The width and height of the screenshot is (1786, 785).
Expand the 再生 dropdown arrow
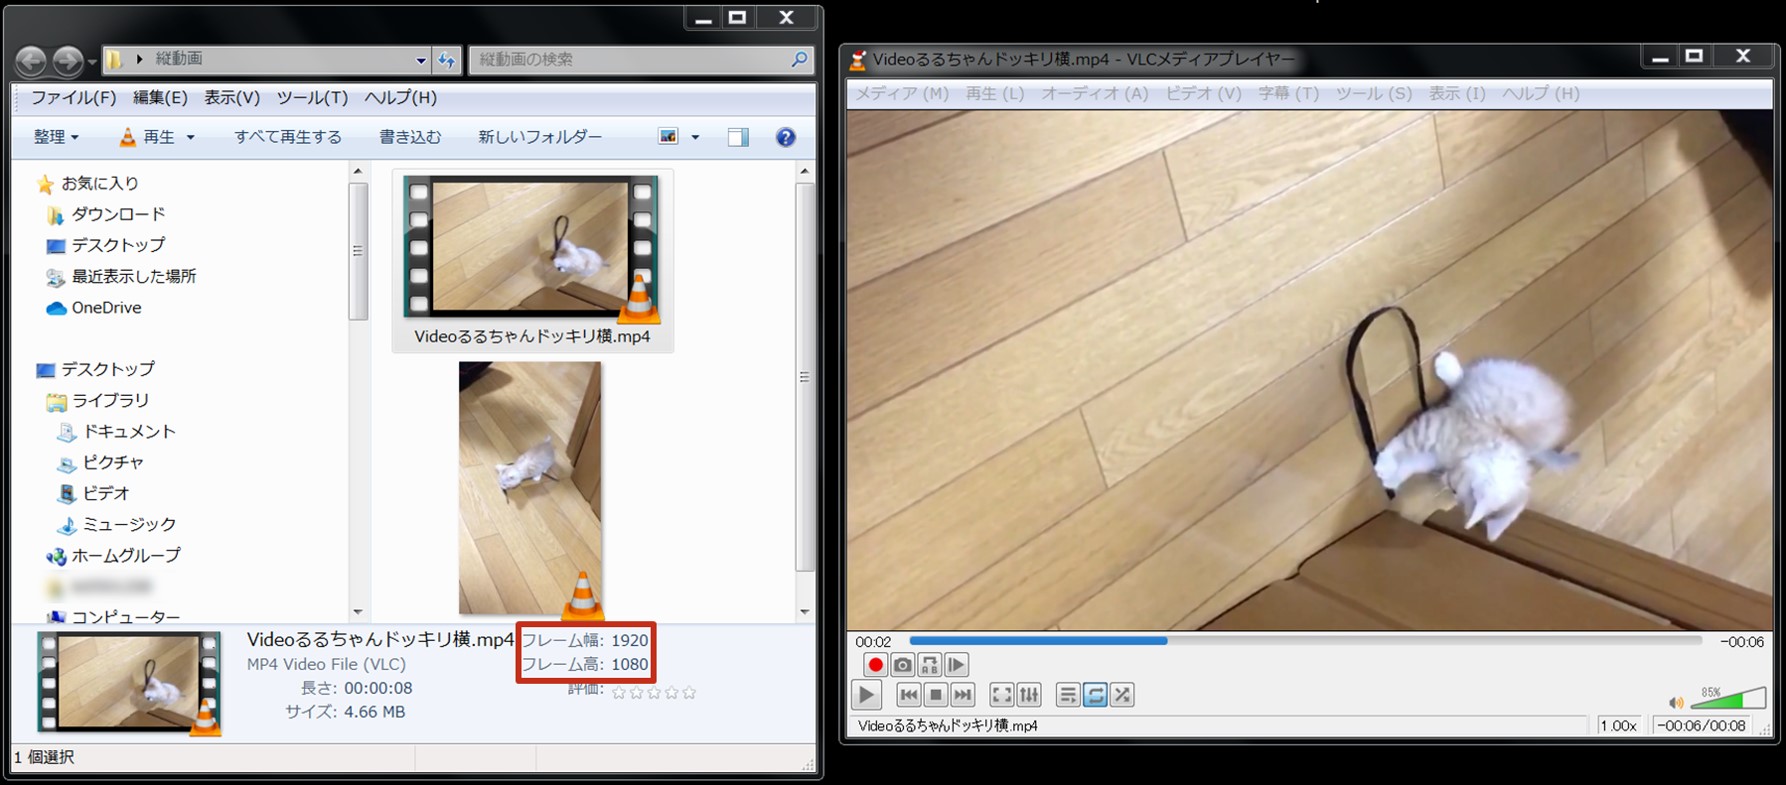[190, 138]
